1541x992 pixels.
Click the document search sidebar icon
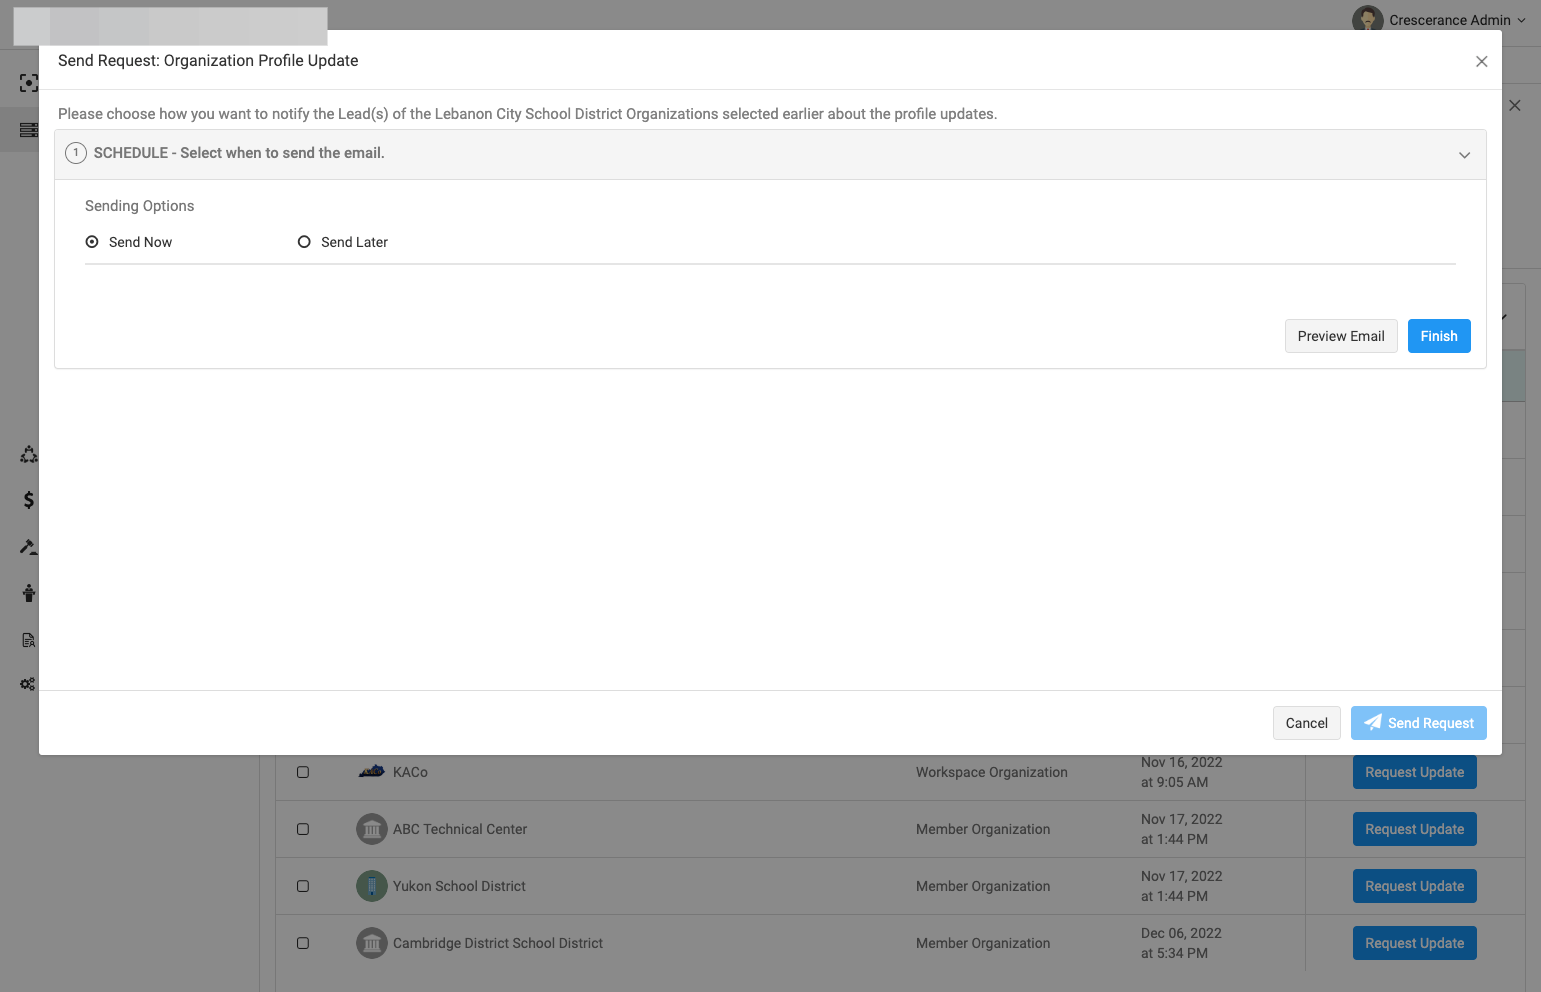click(29, 640)
